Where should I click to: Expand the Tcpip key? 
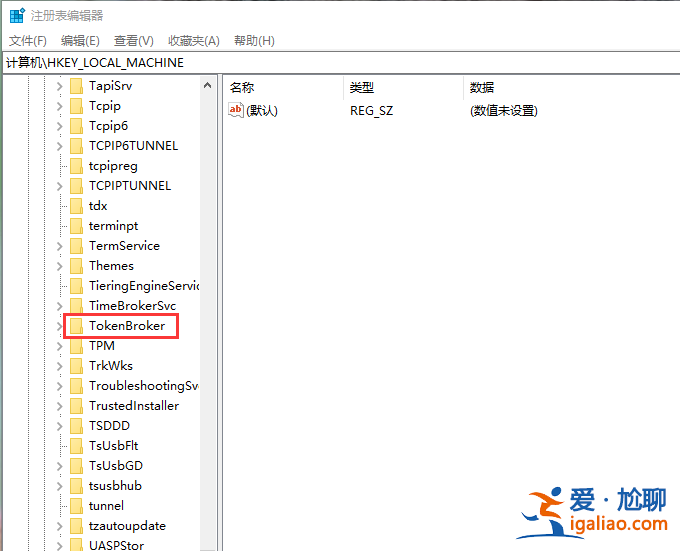[x=59, y=106]
